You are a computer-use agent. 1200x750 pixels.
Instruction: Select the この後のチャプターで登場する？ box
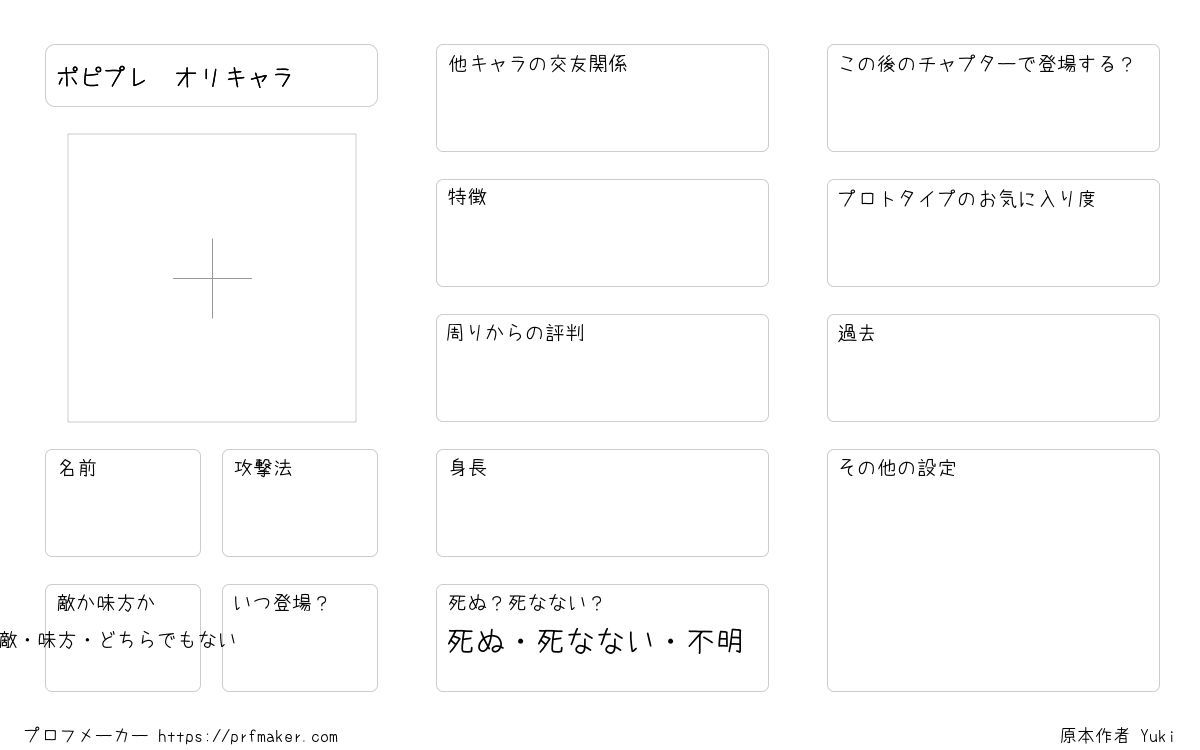click(x=993, y=98)
